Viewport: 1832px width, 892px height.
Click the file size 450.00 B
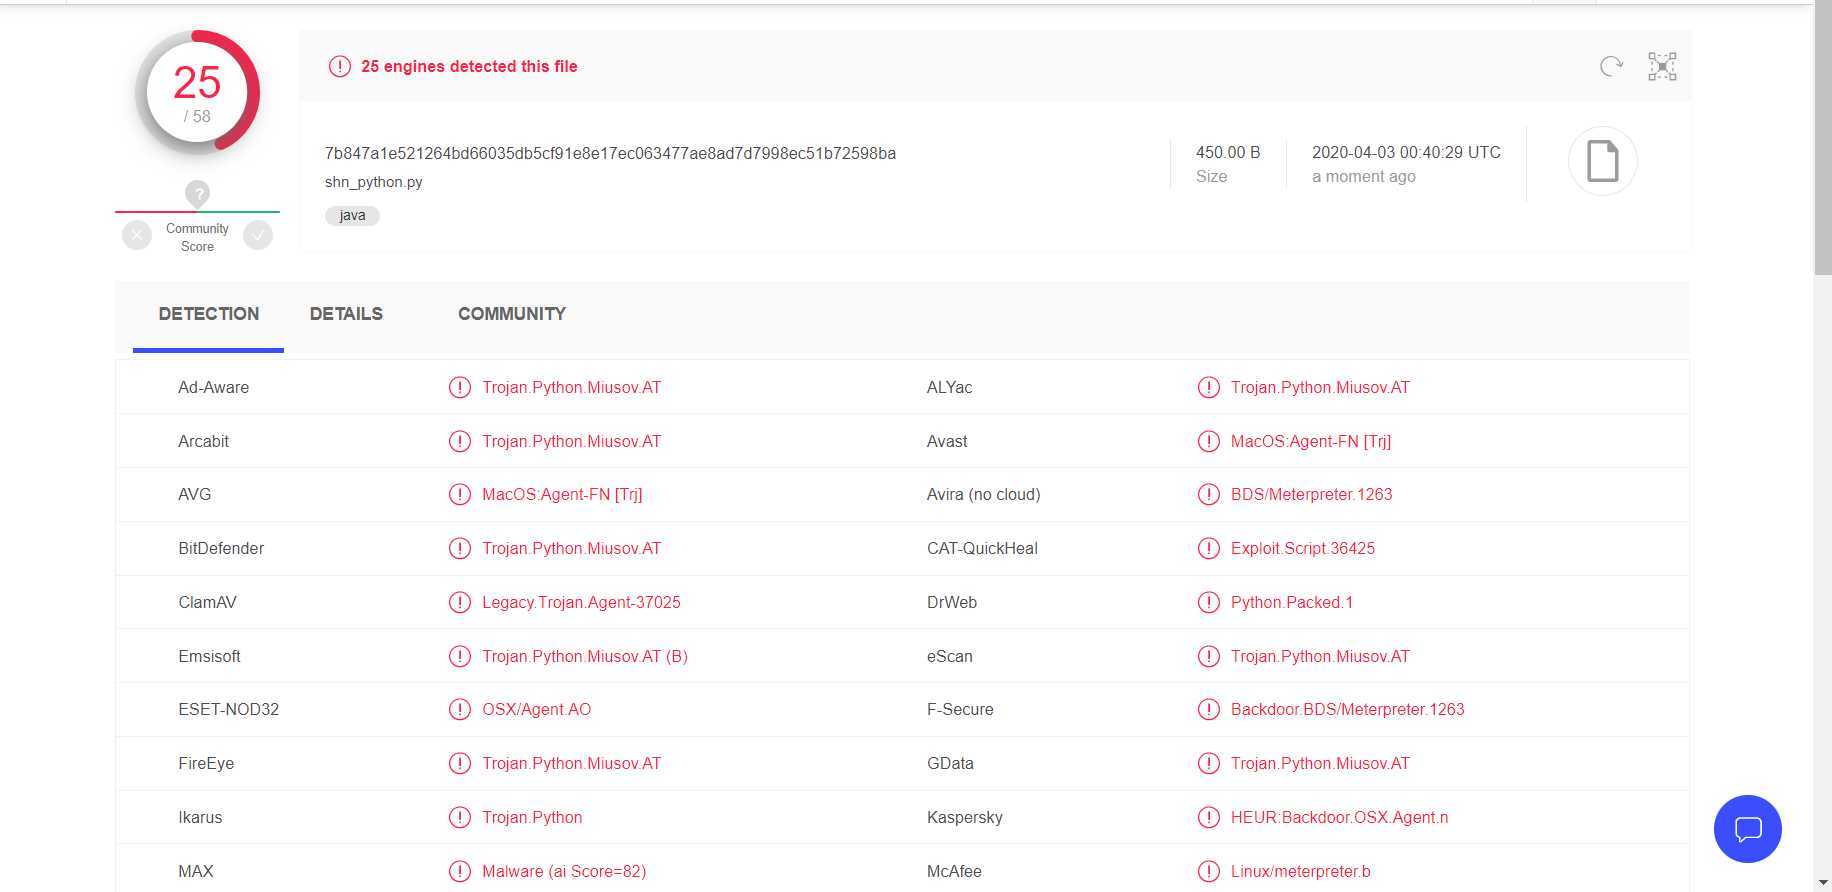coord(1228,152)
